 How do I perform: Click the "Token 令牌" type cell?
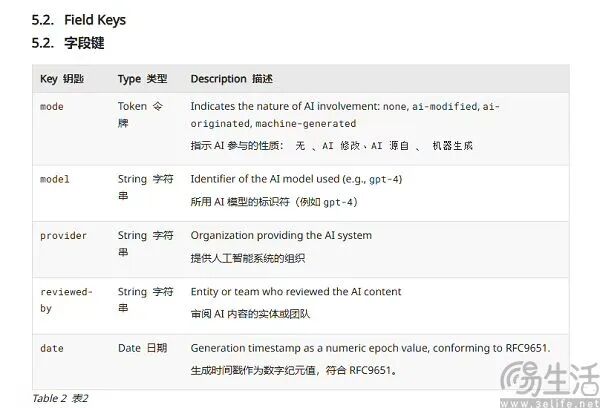[146, 114]
